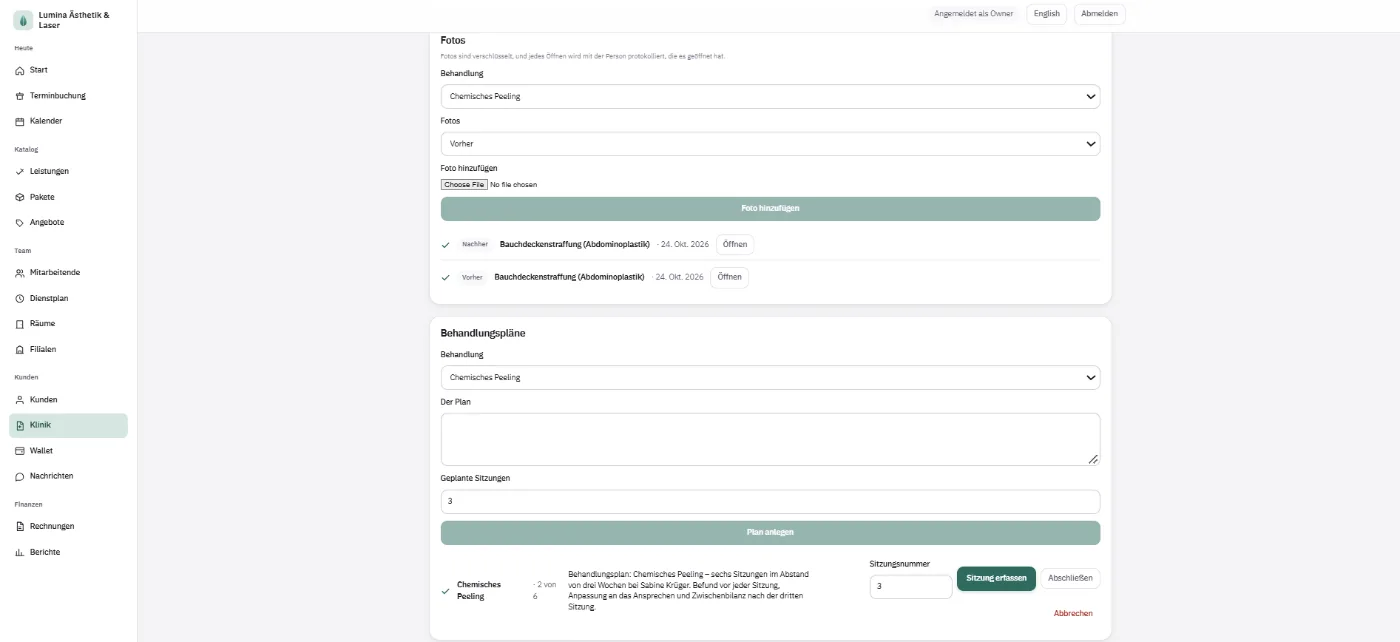Click the Rechnungen invoice icon
The image size is (1400, 642).
tap(20, 526)
